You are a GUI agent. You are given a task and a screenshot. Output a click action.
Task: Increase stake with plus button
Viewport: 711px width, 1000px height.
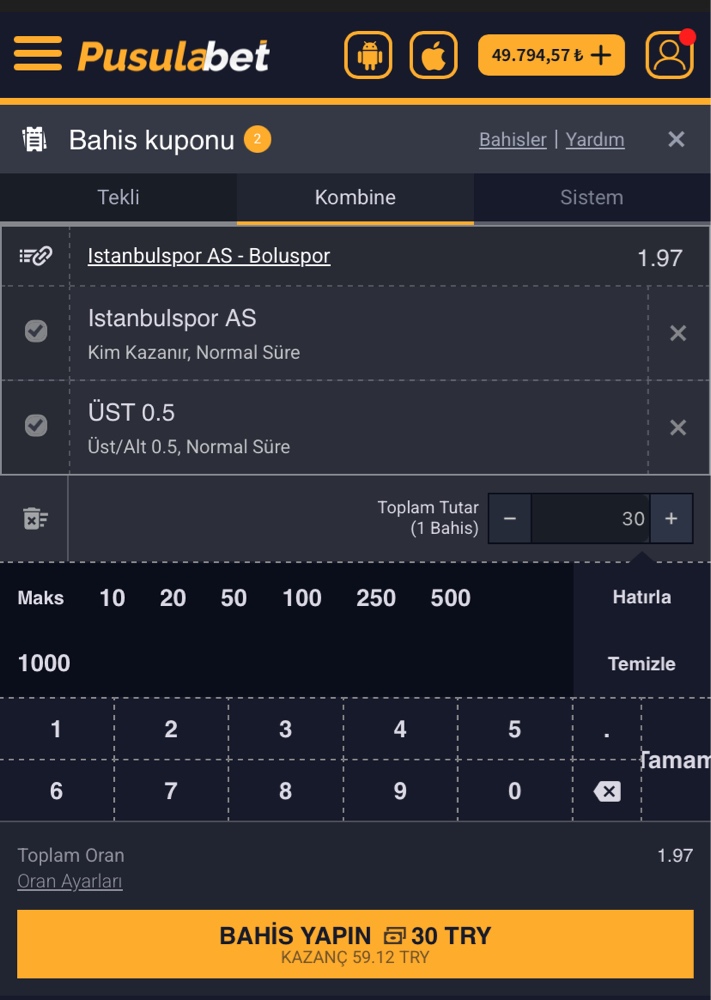pos(671,518)
